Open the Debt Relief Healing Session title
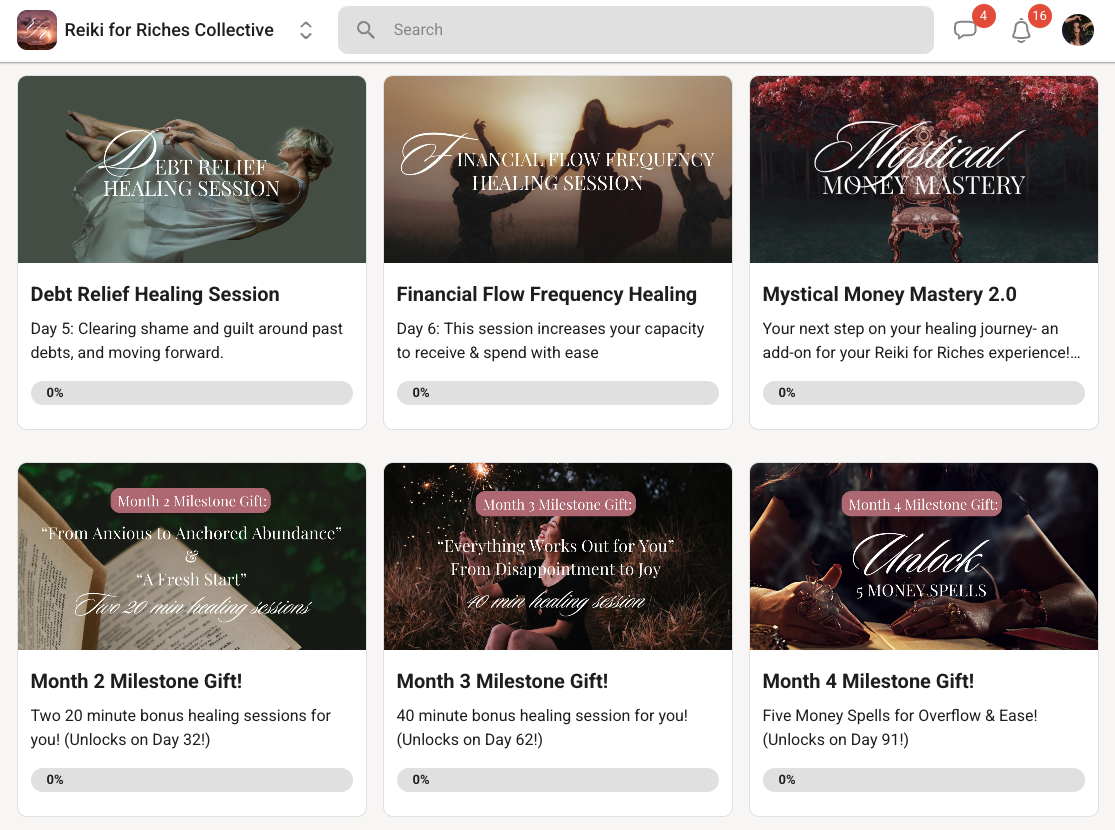Image resolution: width=1115 pixels, height=830 pixels. click(x=155, y=294)
